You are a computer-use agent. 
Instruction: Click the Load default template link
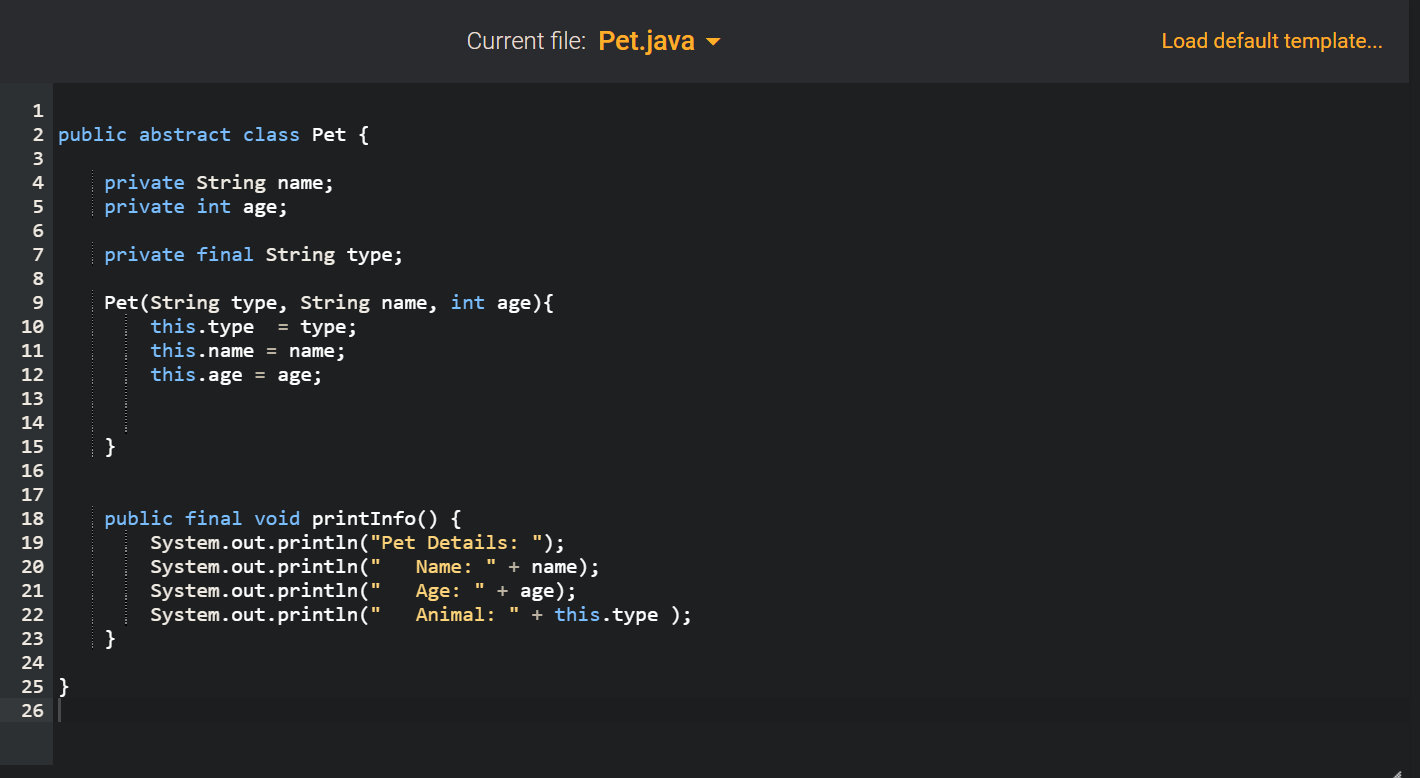tap(1271, 41)
